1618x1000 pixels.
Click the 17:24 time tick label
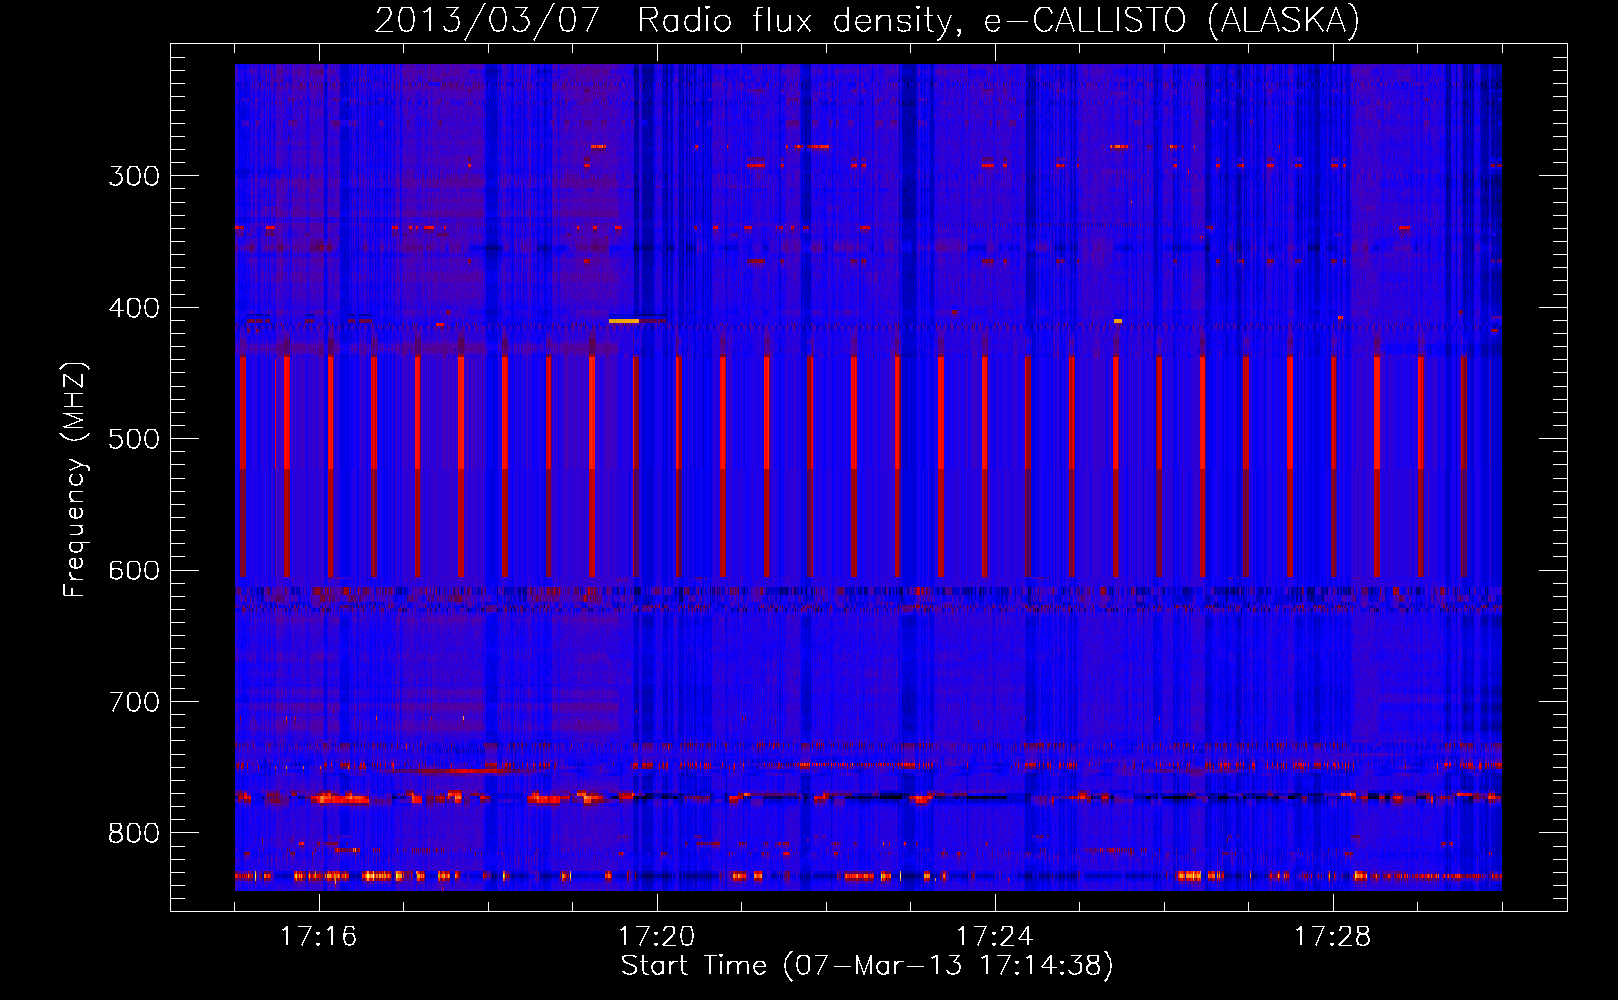click(x=994, y=936)
